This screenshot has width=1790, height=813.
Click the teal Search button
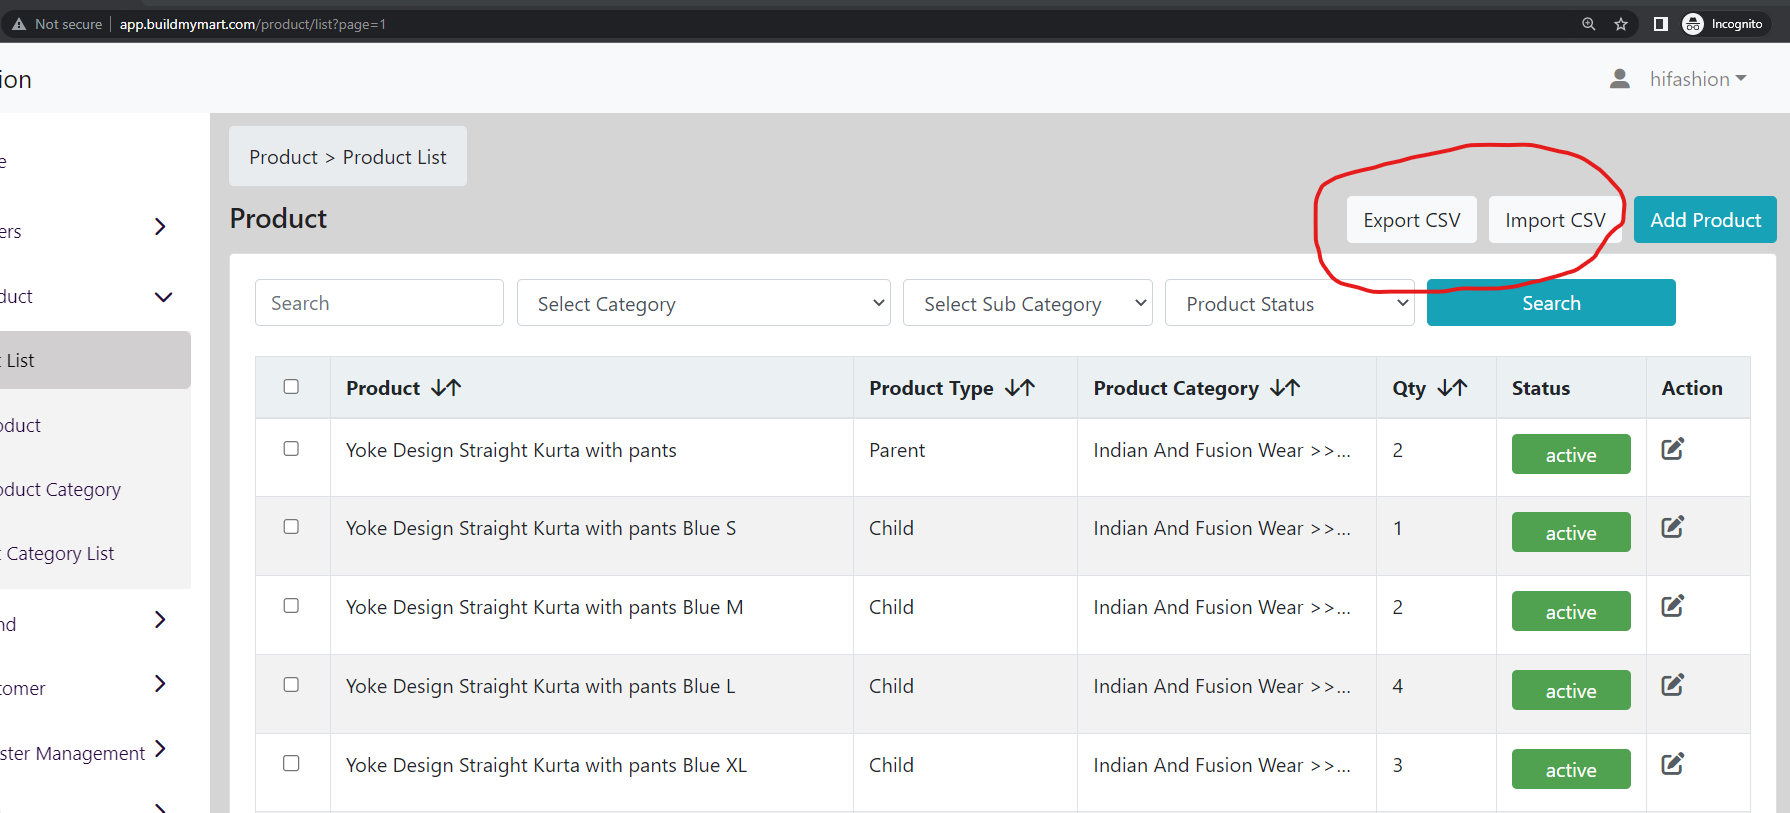(x=1551, y=303)
